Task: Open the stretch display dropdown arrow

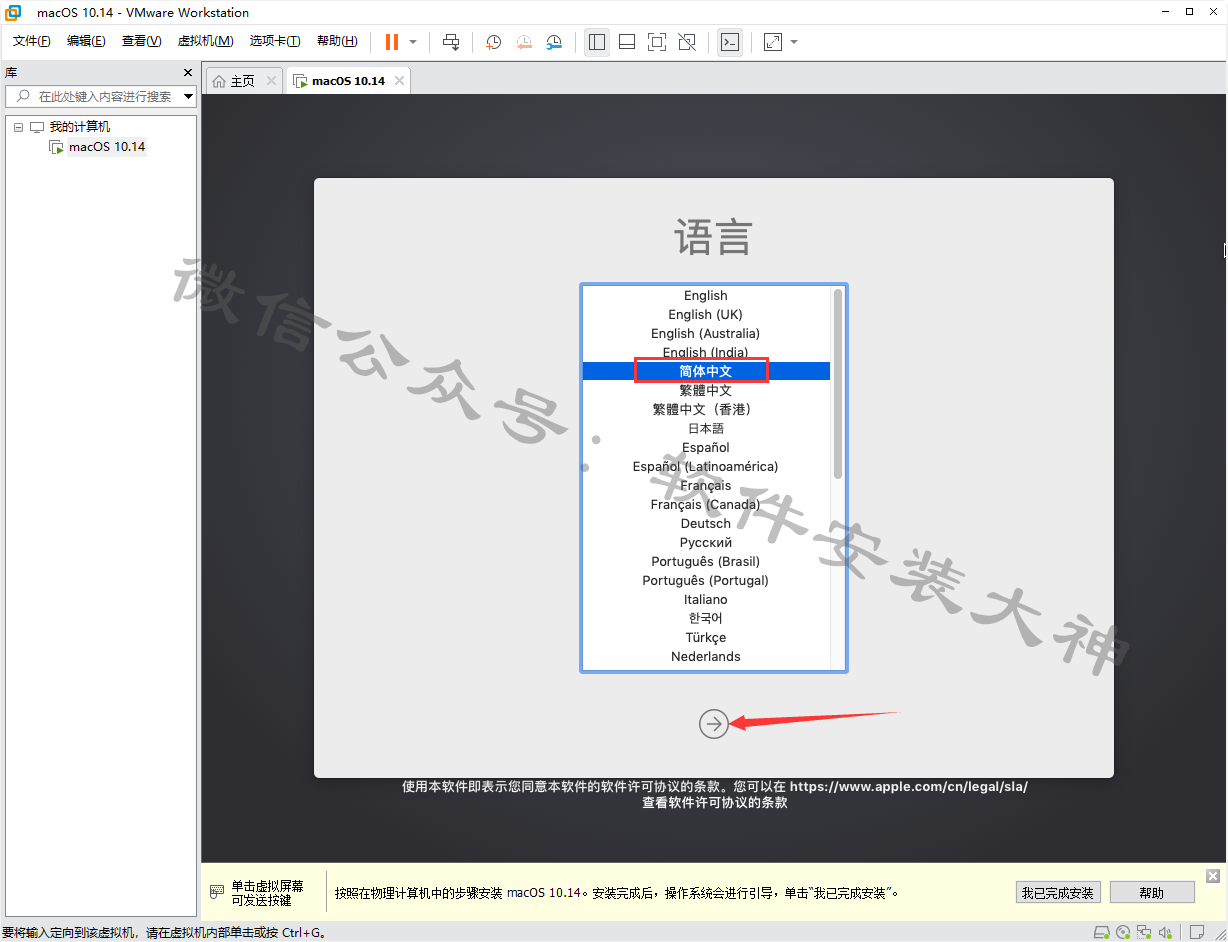Action: [794, 42]
